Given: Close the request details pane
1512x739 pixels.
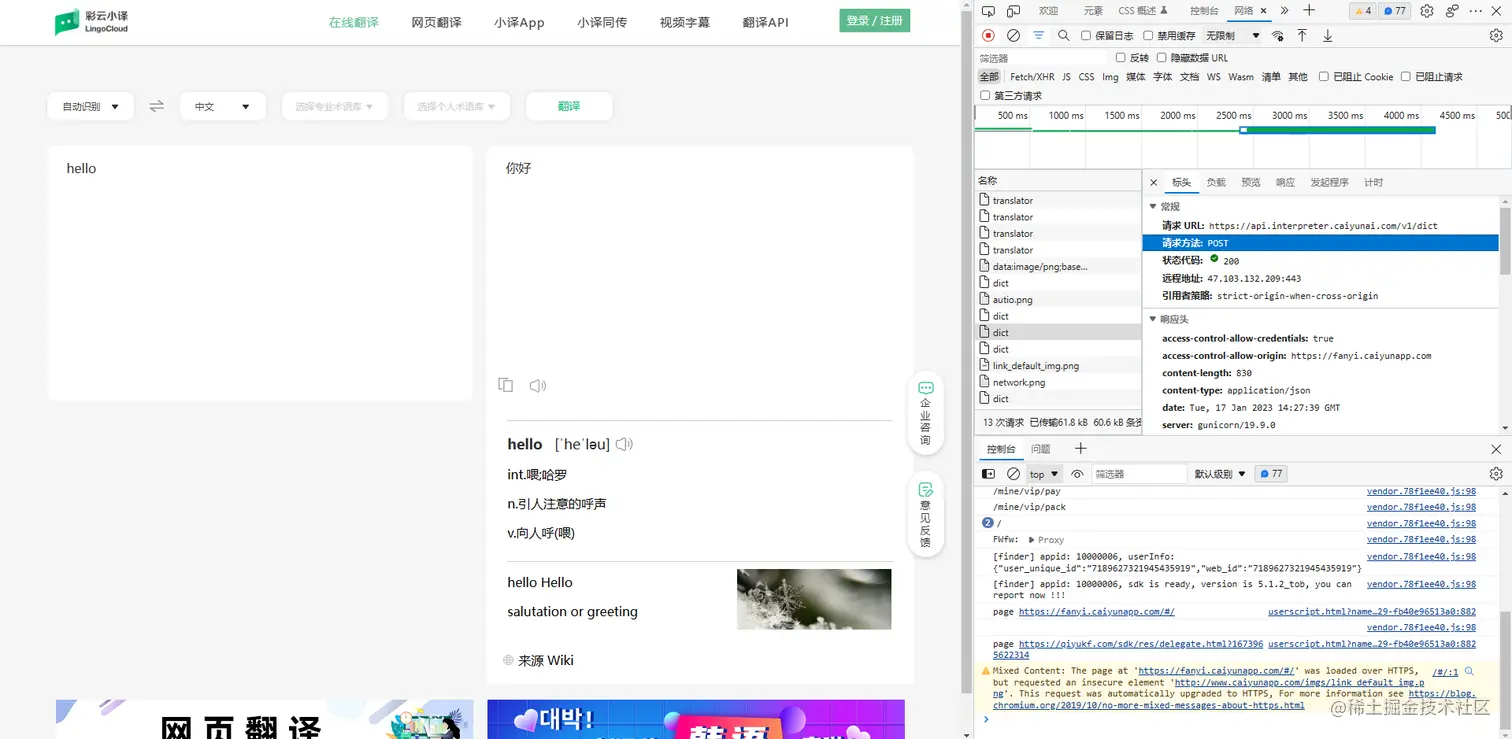Looking at the screenshot, I should (x=1153, y=182).
